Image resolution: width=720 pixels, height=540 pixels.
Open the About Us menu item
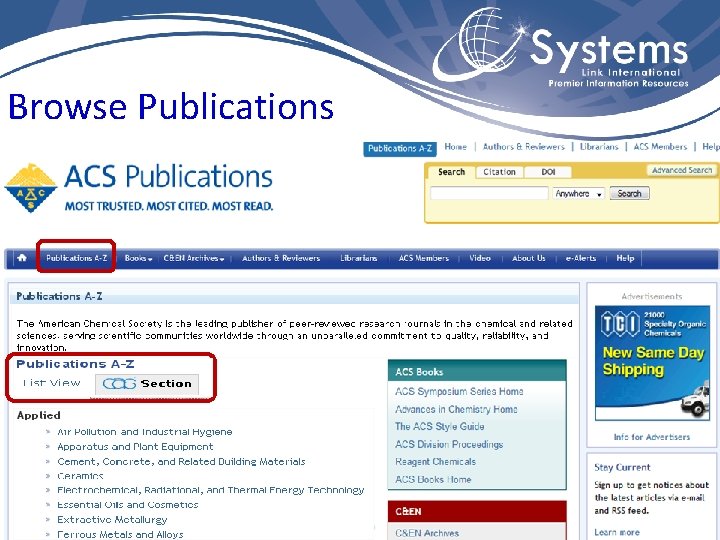point(529,258)
